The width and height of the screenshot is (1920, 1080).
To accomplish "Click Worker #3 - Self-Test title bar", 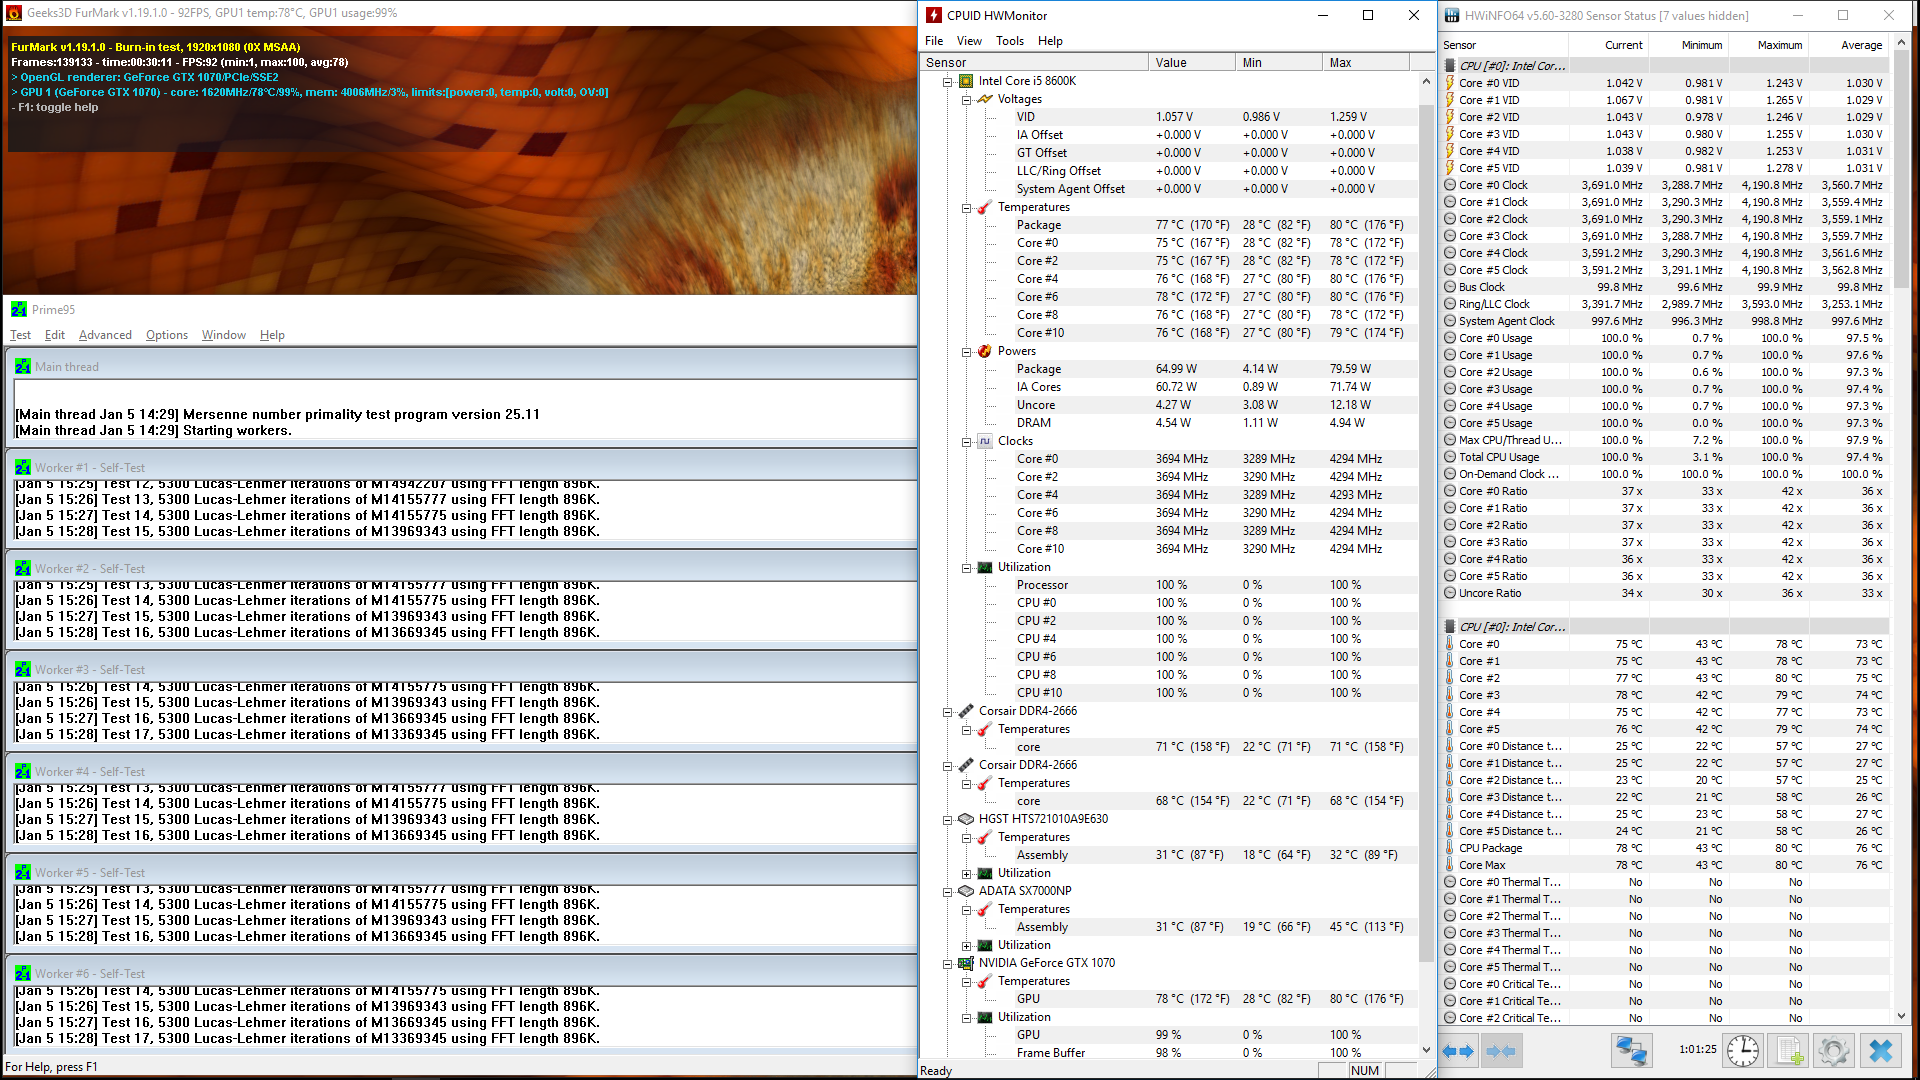I will tap(461, 669).
